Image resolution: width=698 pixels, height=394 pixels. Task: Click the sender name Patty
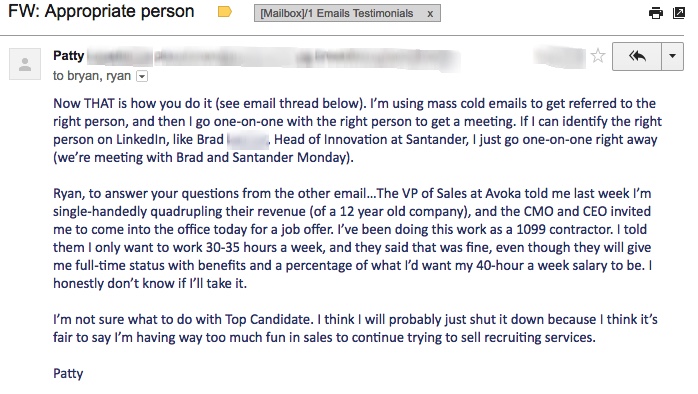69,56
